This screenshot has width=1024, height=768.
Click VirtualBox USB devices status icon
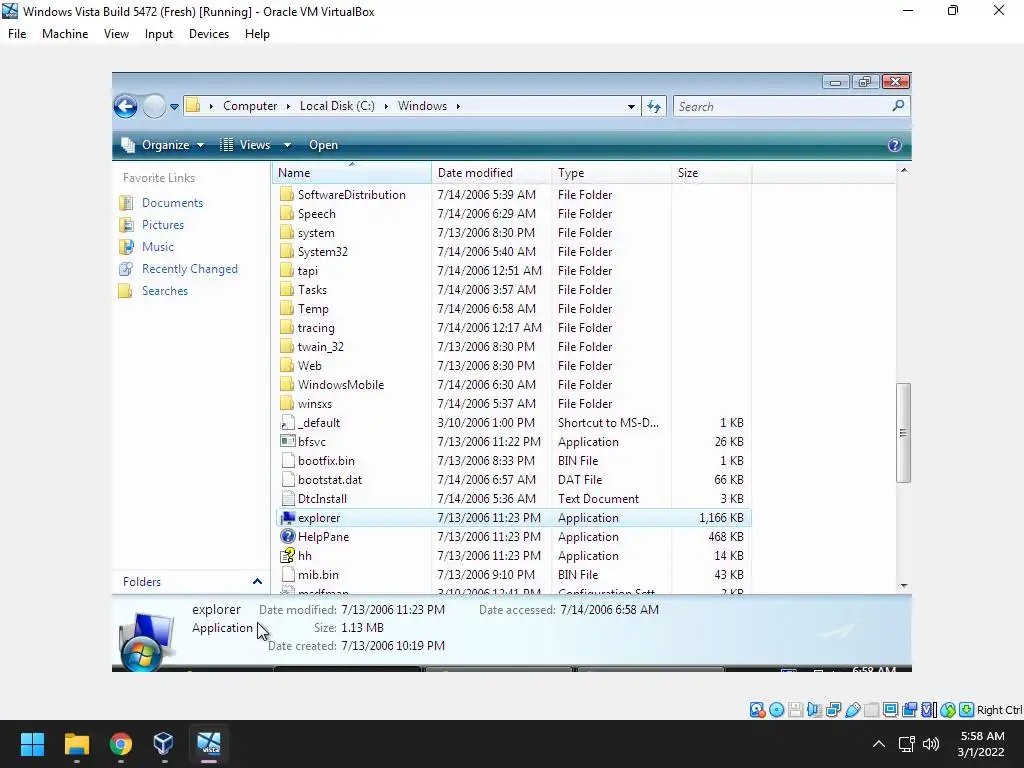pyautogui.click(x=852, y=710)
